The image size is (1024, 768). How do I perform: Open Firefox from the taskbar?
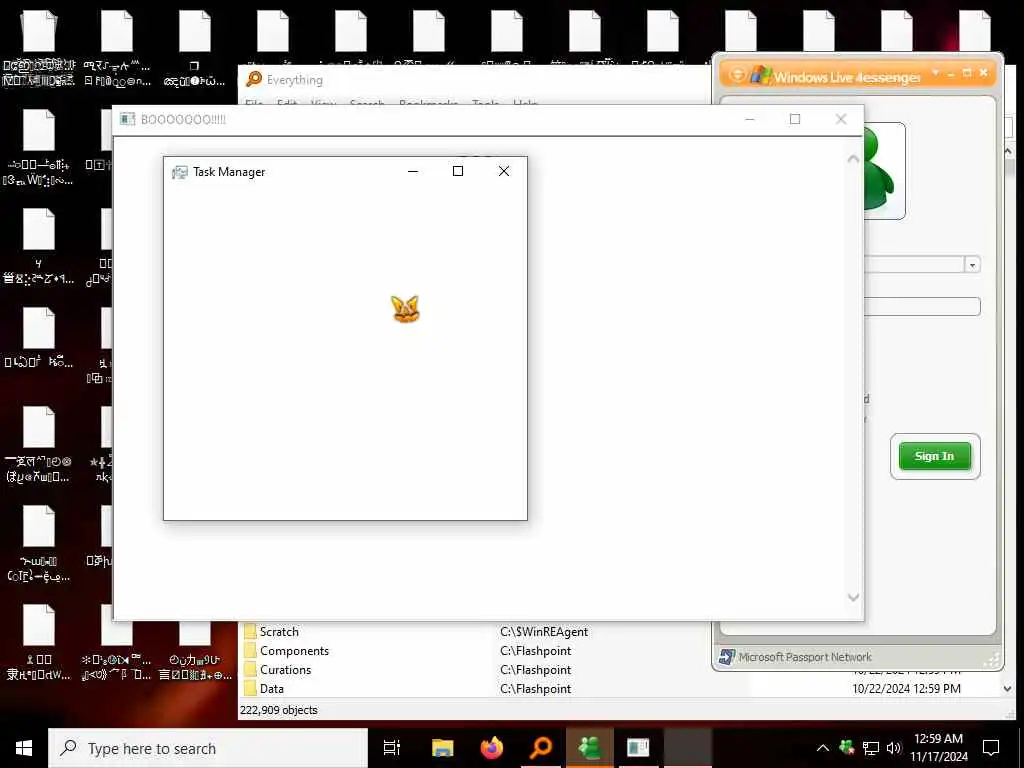point(492,748)
